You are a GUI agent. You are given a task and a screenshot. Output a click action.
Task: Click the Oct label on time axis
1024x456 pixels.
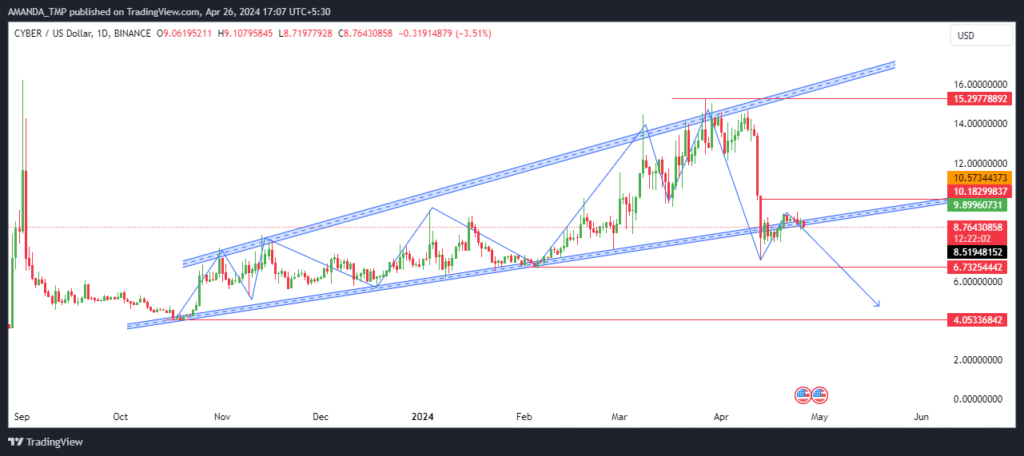[x=120, y=416]
